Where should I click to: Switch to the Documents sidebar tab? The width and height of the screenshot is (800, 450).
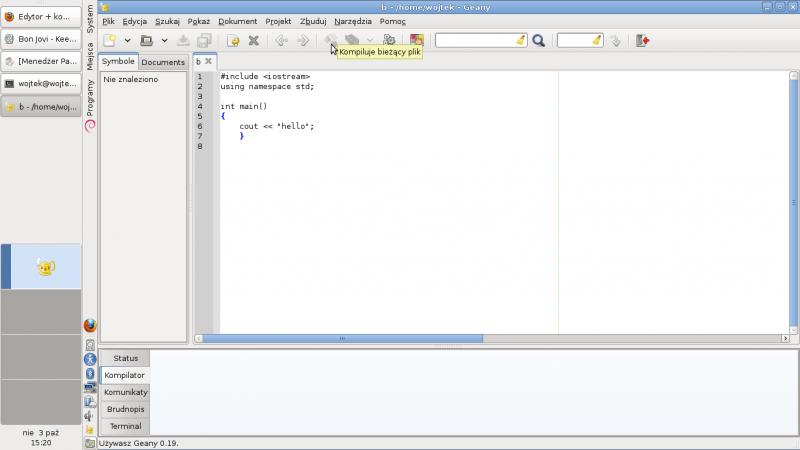163,62
